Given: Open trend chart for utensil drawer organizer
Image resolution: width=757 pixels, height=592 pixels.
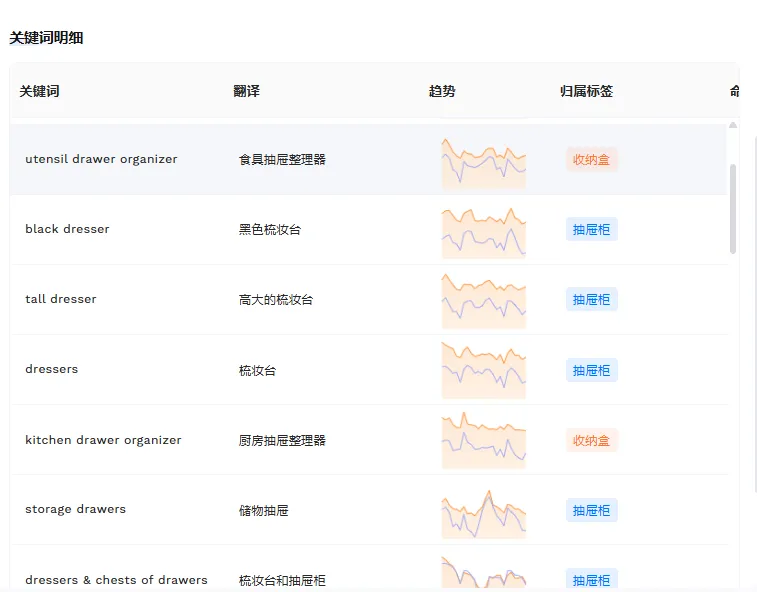Looking at the screenshot, I should click(483, 163).
